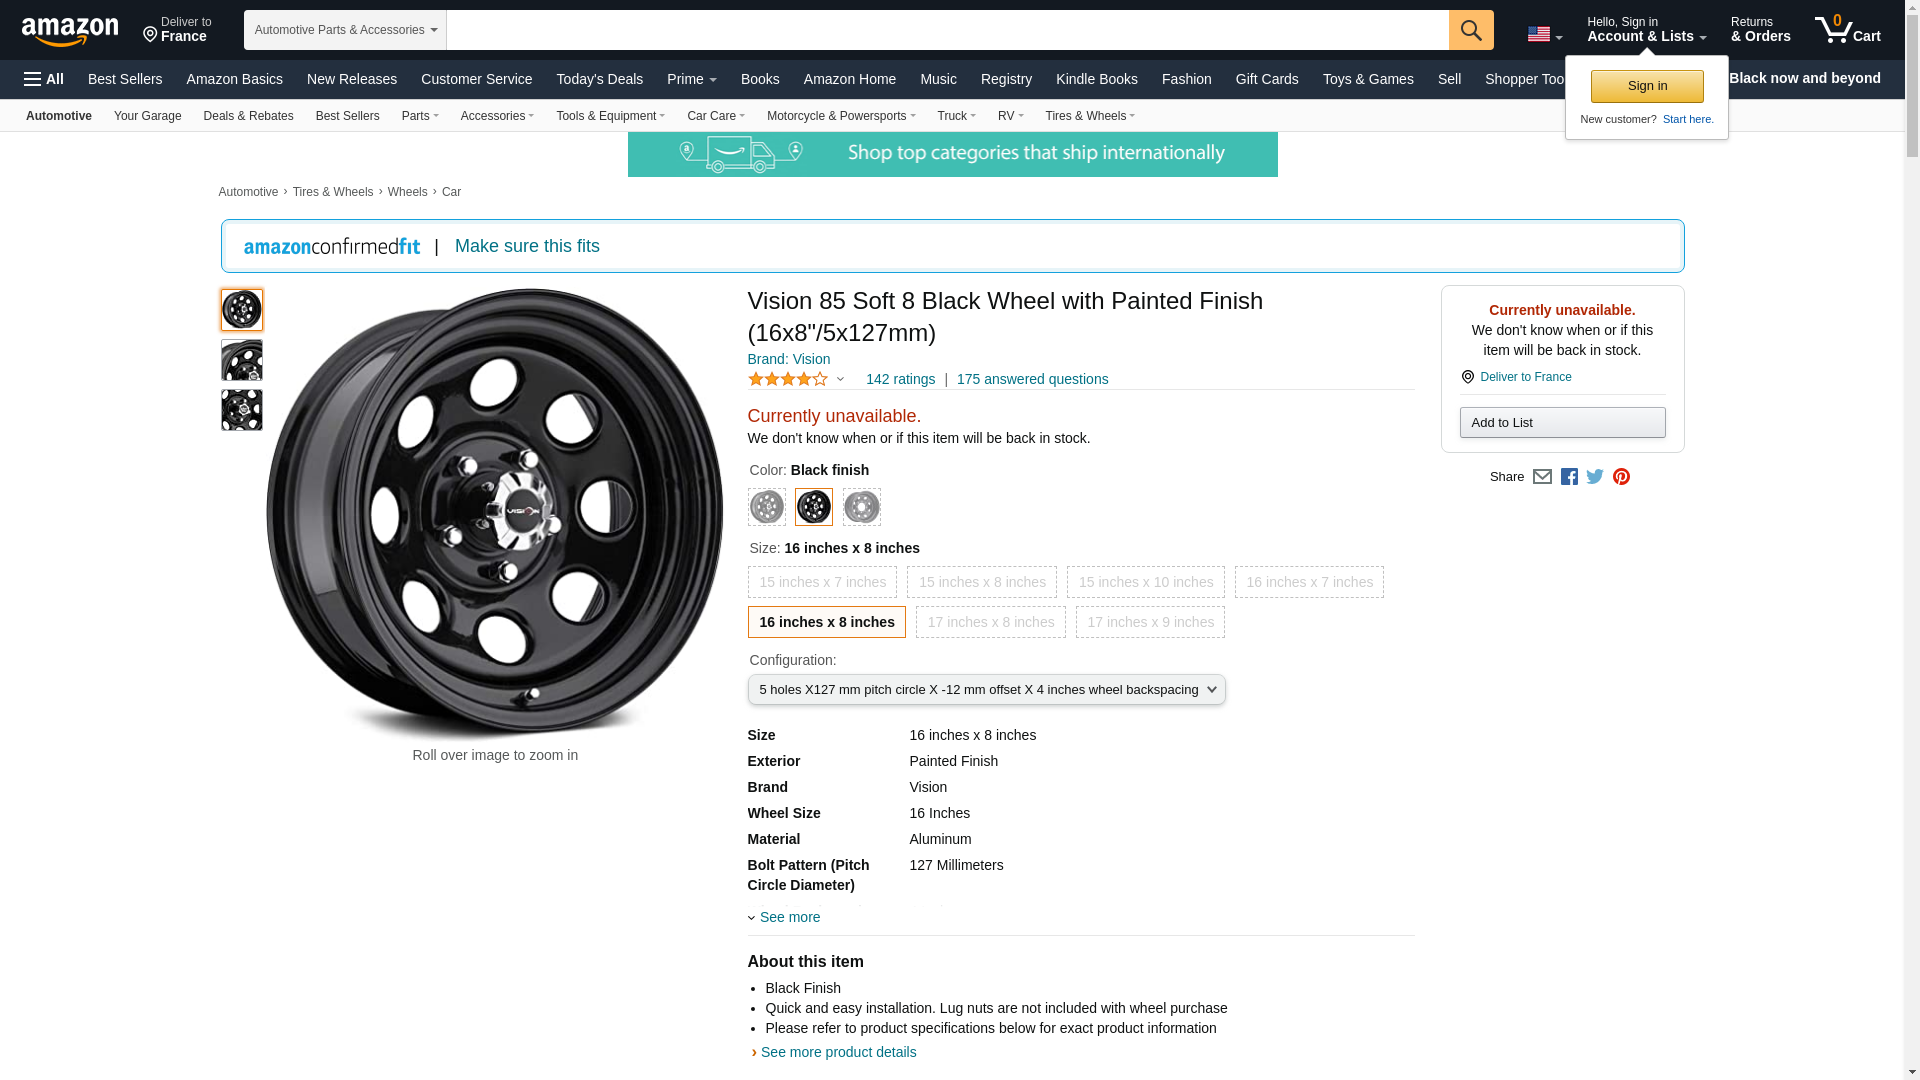Open the All hamburger menu
The image size is (1920, 1080).
[44, 79]
